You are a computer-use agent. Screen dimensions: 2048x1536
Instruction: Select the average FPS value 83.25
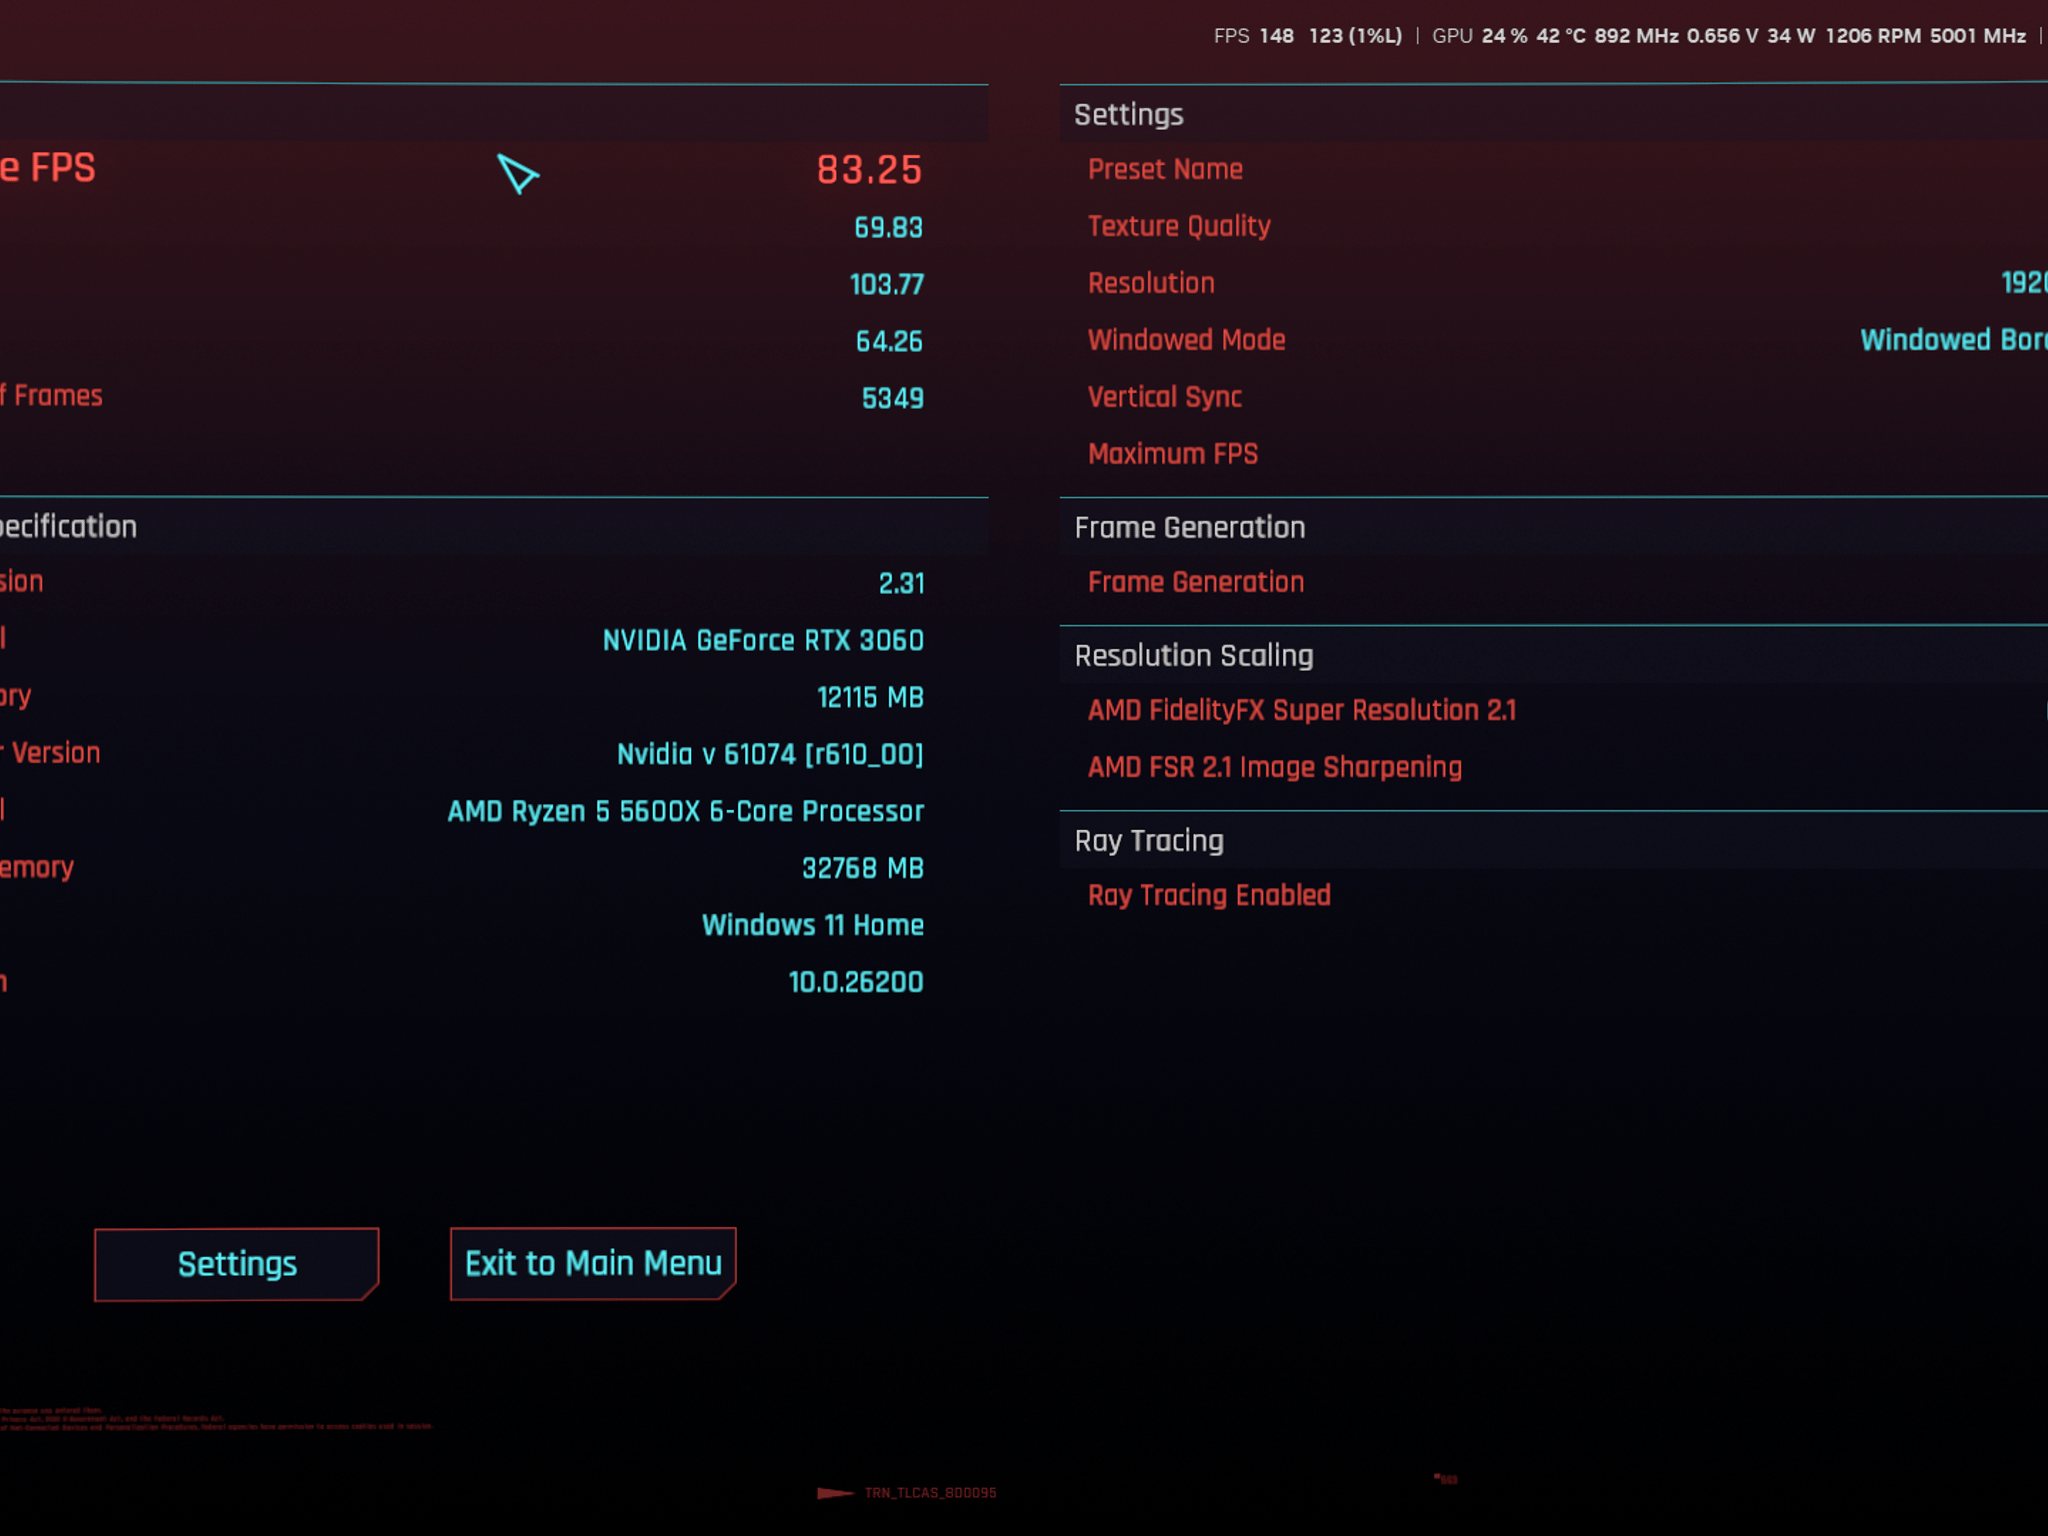coord(869,170)
